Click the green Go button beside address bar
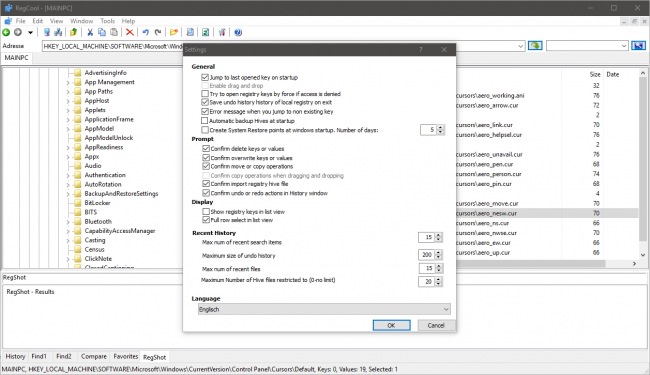The image size is (650, 375). pos(535,46)
